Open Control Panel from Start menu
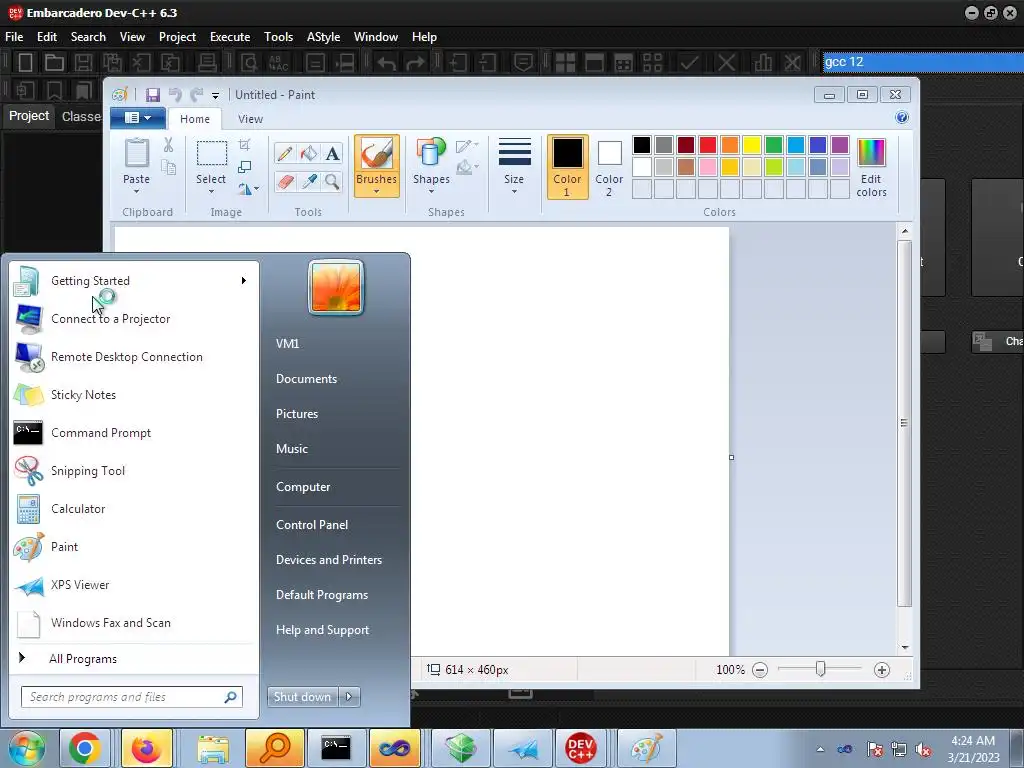Screen dimensions: 1024x768 312,525
